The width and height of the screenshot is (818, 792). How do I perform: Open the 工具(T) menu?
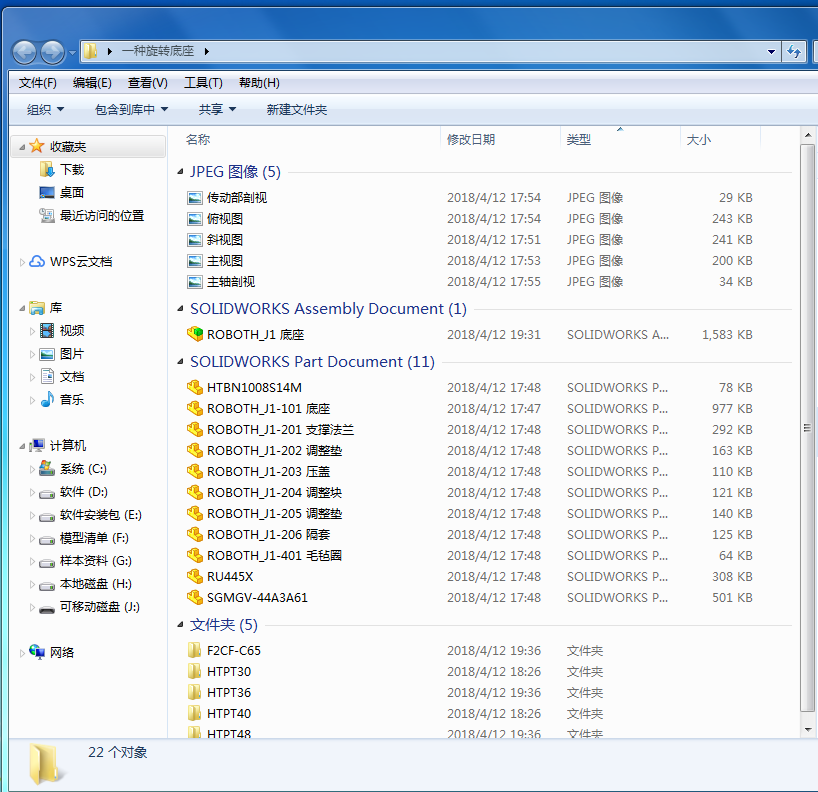click(203, 83)
